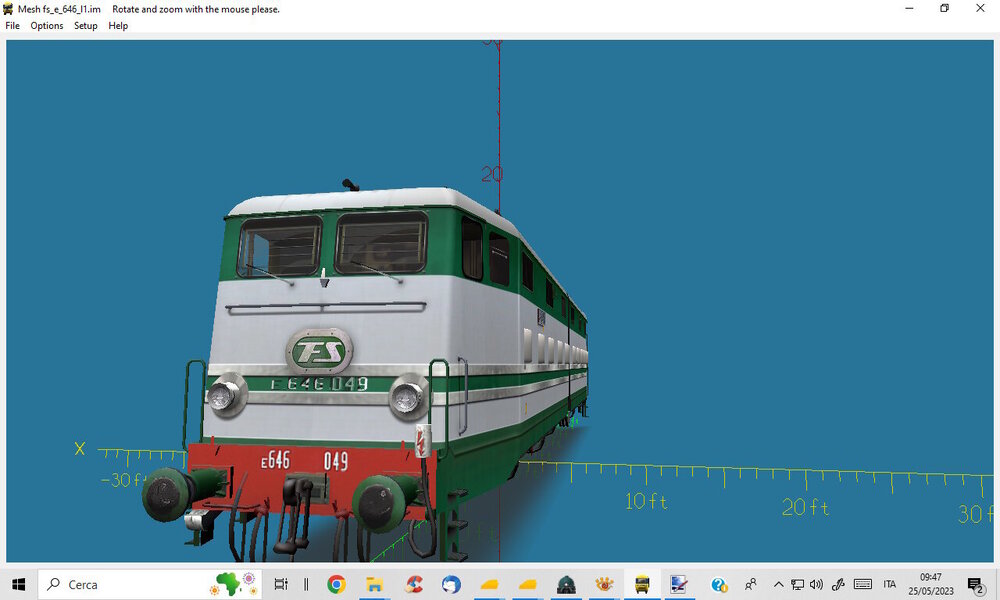The image size is (1000, 600).
Task: Expand the hidden system tray icons
Action: click(x=779, y=584)
